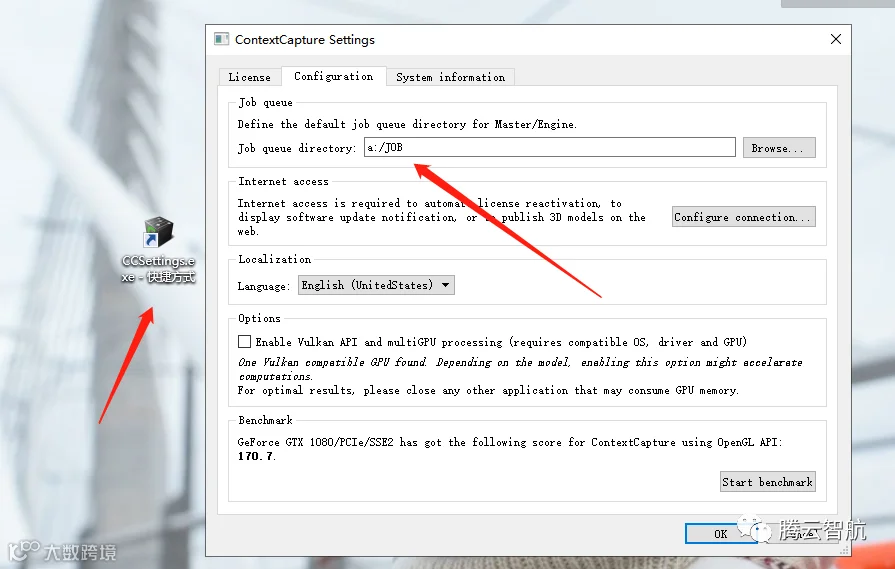
Task: Click the 'One Vulkan compatible GPU found' note
Action: (x=520, y=369)
